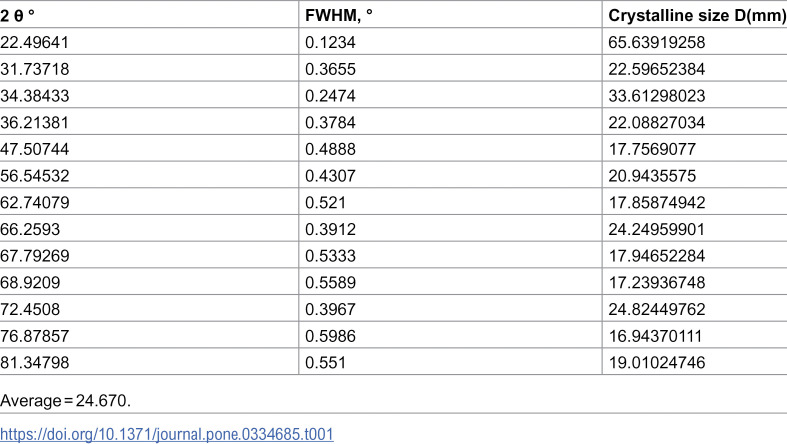Image resolution: width=787 pixels, height=444 pixels.
Task: Select the 47.50744 cell
Action: tap(35, 149)
